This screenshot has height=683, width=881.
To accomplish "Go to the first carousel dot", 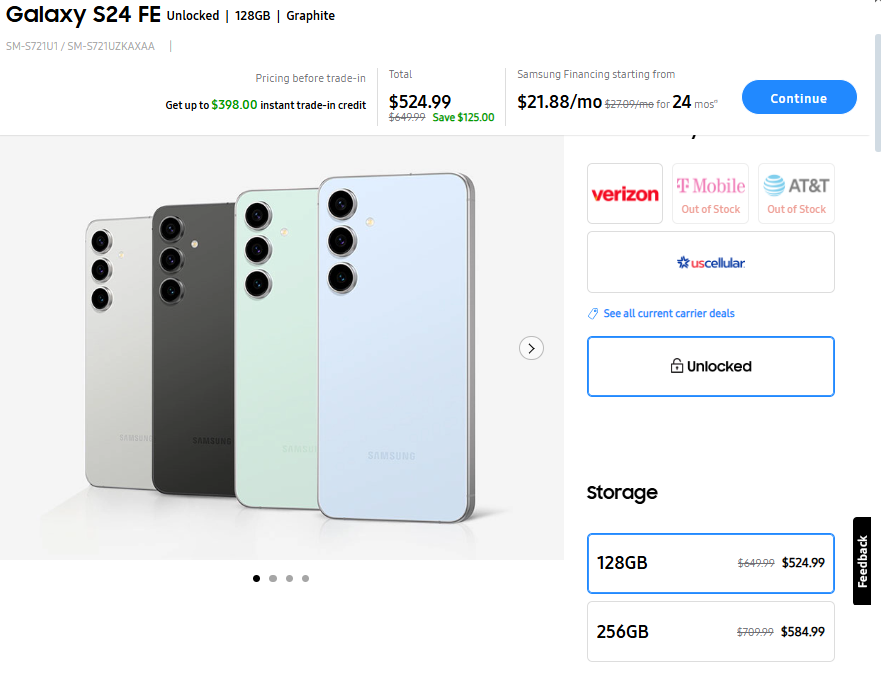I will [257, 578].
